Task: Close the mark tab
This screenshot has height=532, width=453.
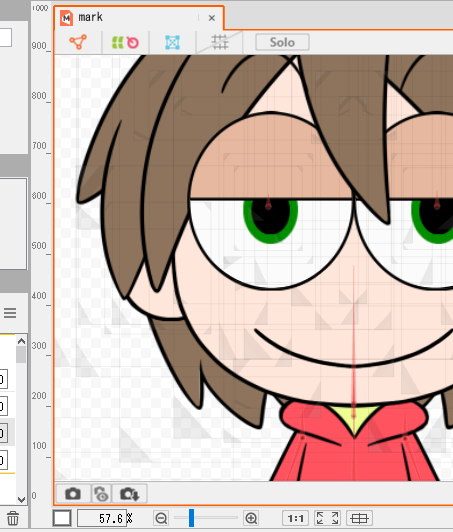Action: tap(212, 18)
